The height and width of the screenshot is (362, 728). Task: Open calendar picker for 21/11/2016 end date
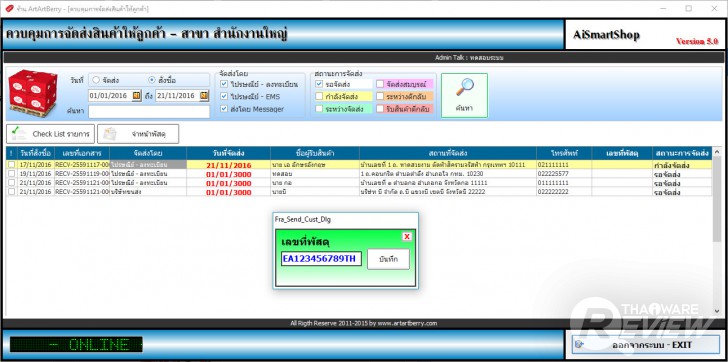(x=204, y=95)
